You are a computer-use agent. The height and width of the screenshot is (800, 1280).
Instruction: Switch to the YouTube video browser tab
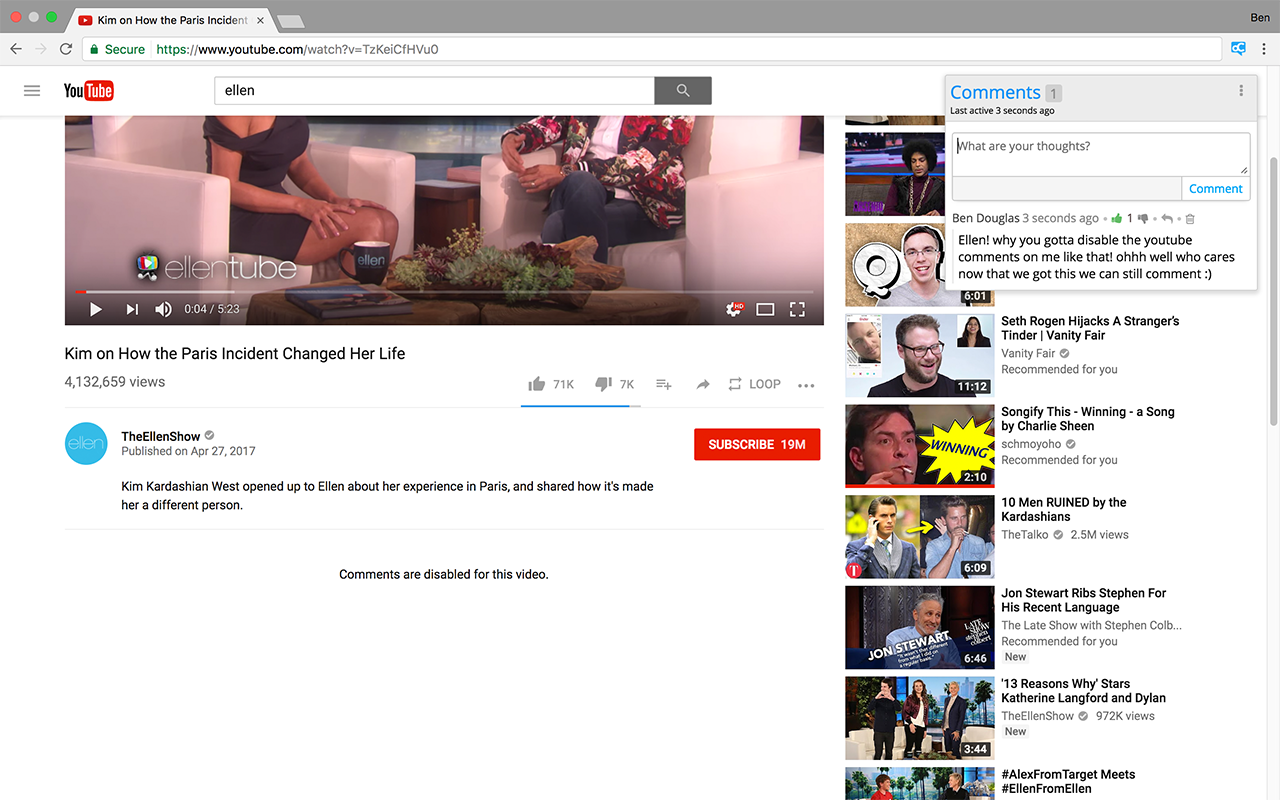(172, 20)
